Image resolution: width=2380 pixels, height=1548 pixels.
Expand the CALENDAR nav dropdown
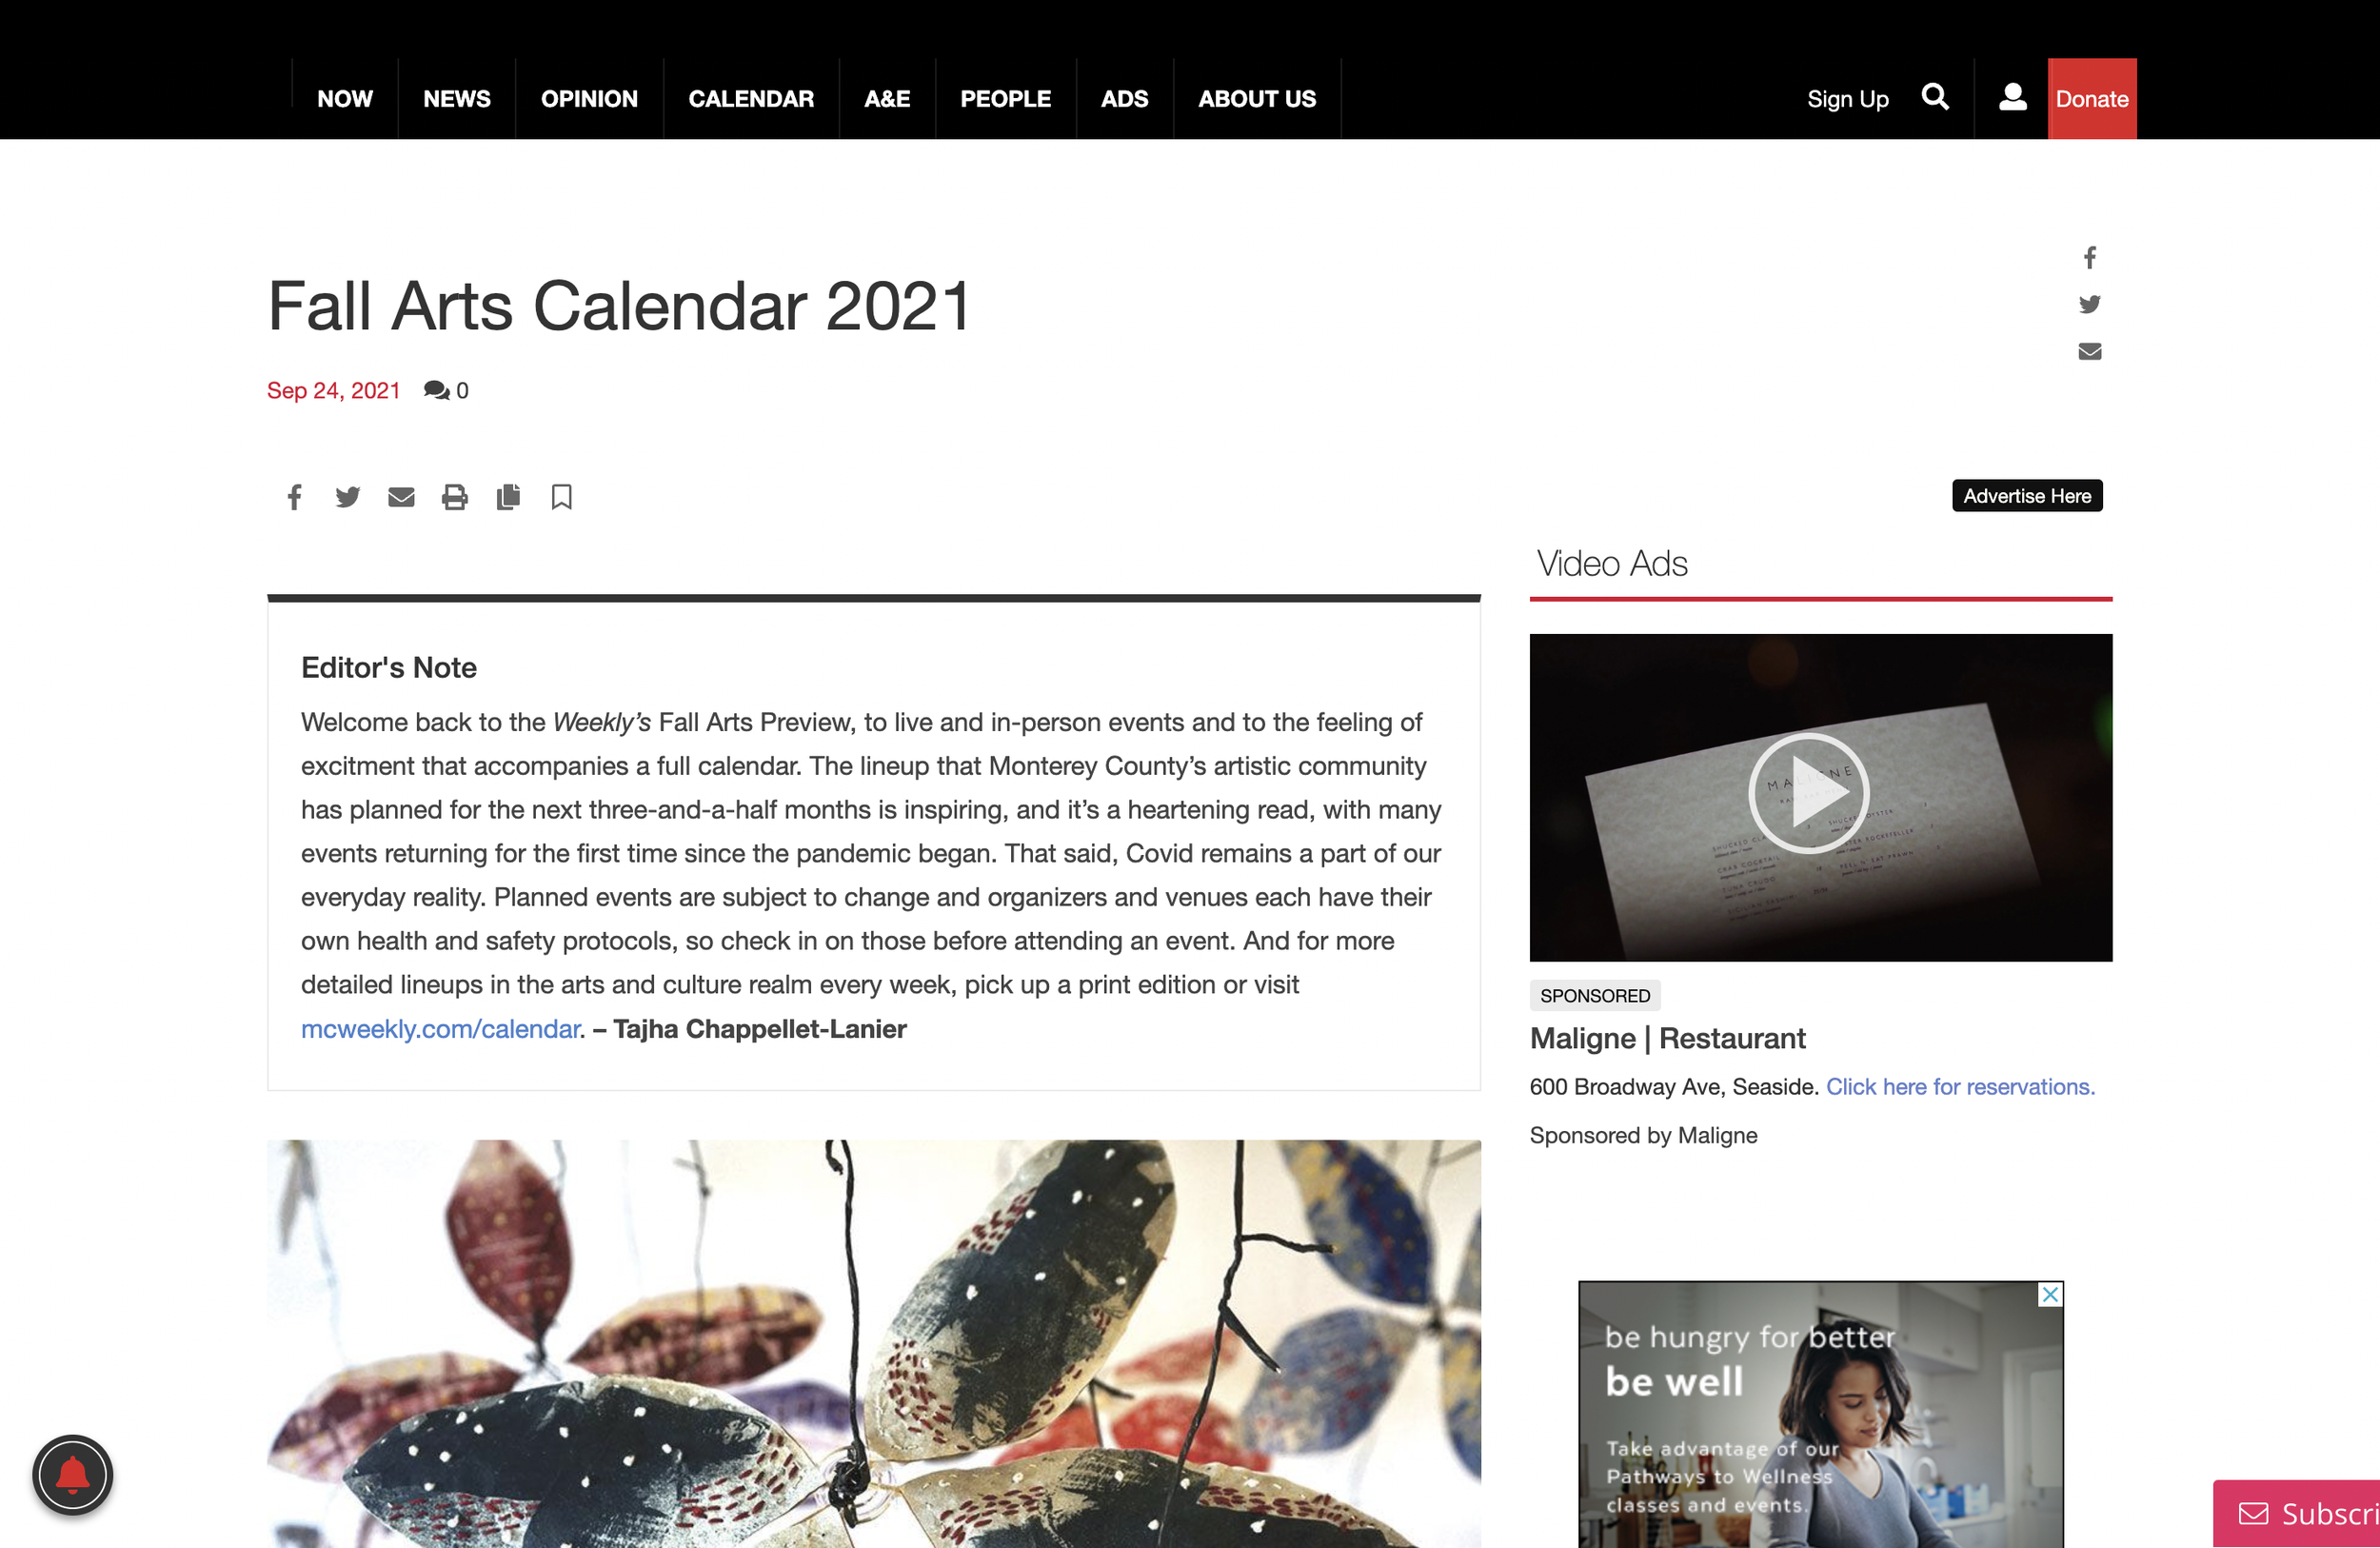[747, 97]
